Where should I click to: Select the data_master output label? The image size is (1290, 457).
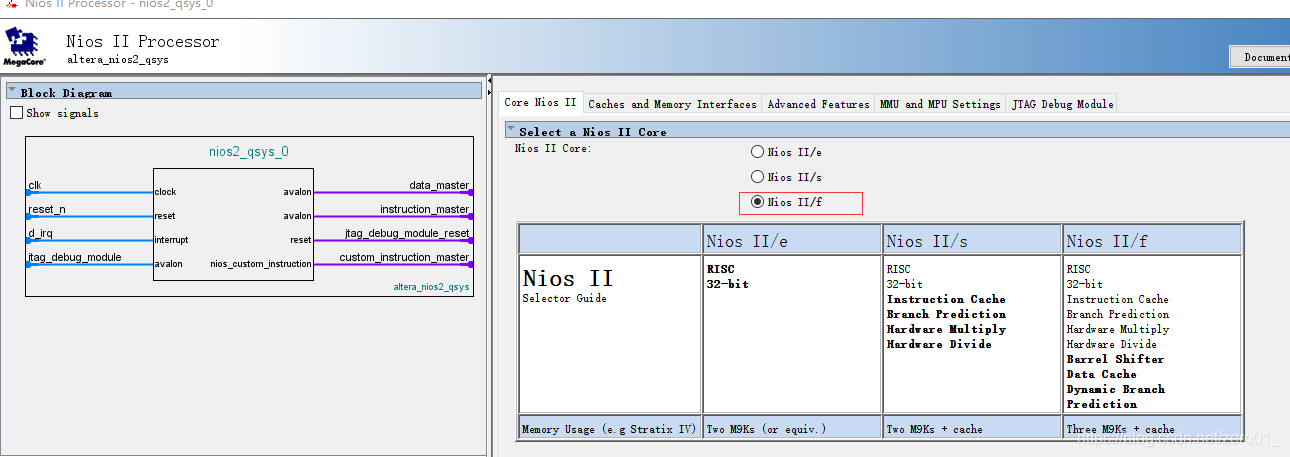[439, 185]
